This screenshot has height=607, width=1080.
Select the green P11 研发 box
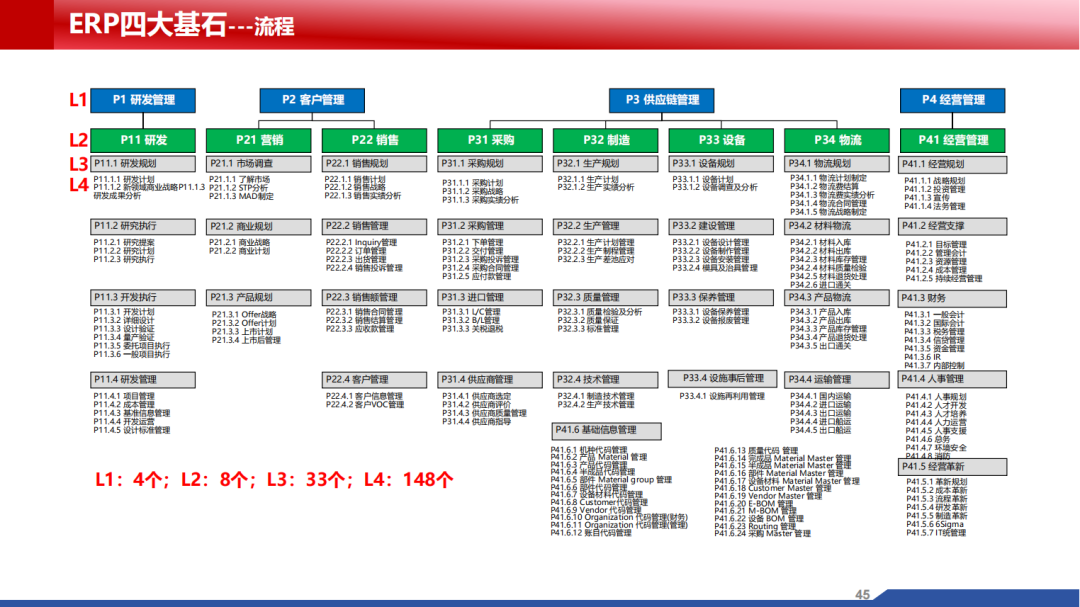click(x=143, y=140)
